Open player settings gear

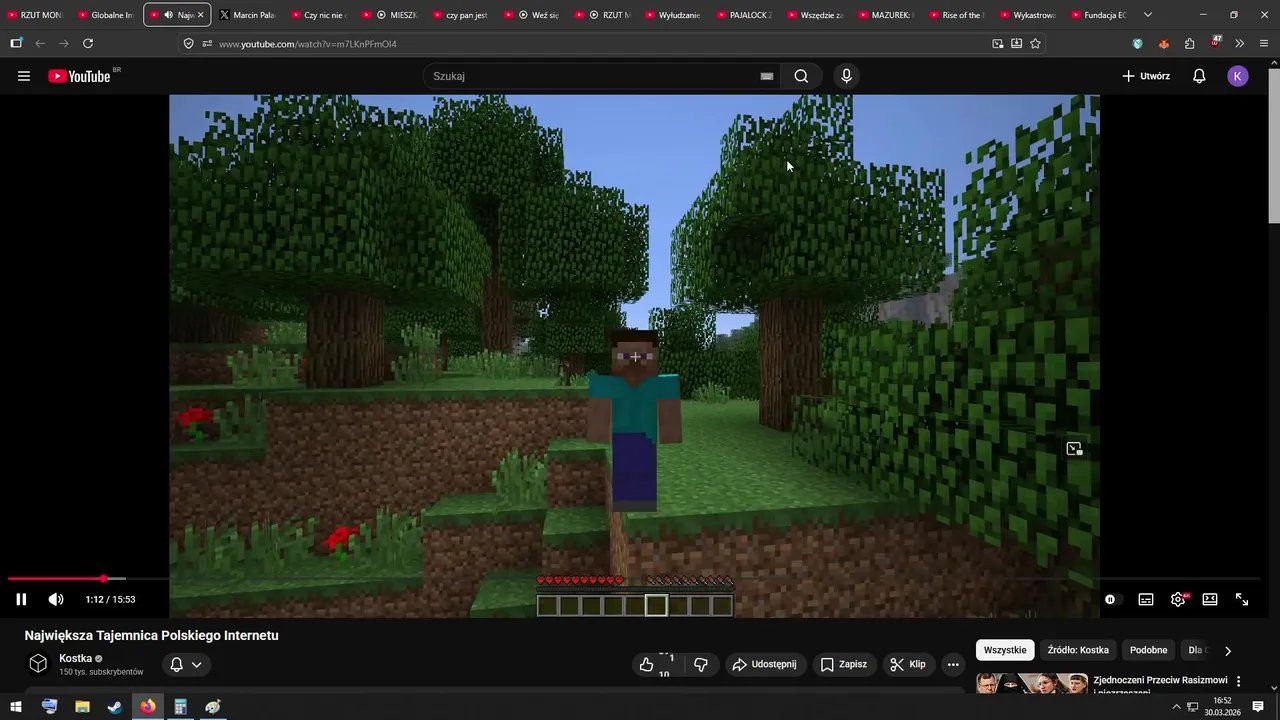1178,599
